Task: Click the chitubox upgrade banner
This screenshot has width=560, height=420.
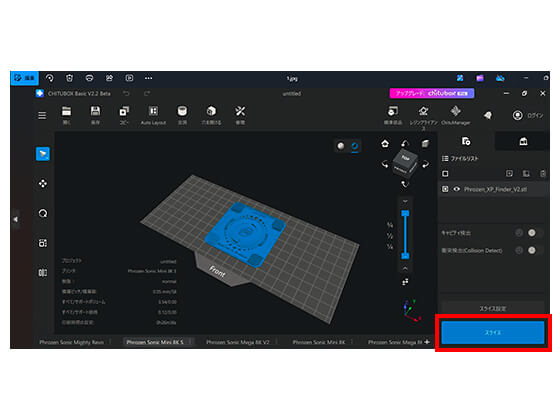Action: [432, 93]
